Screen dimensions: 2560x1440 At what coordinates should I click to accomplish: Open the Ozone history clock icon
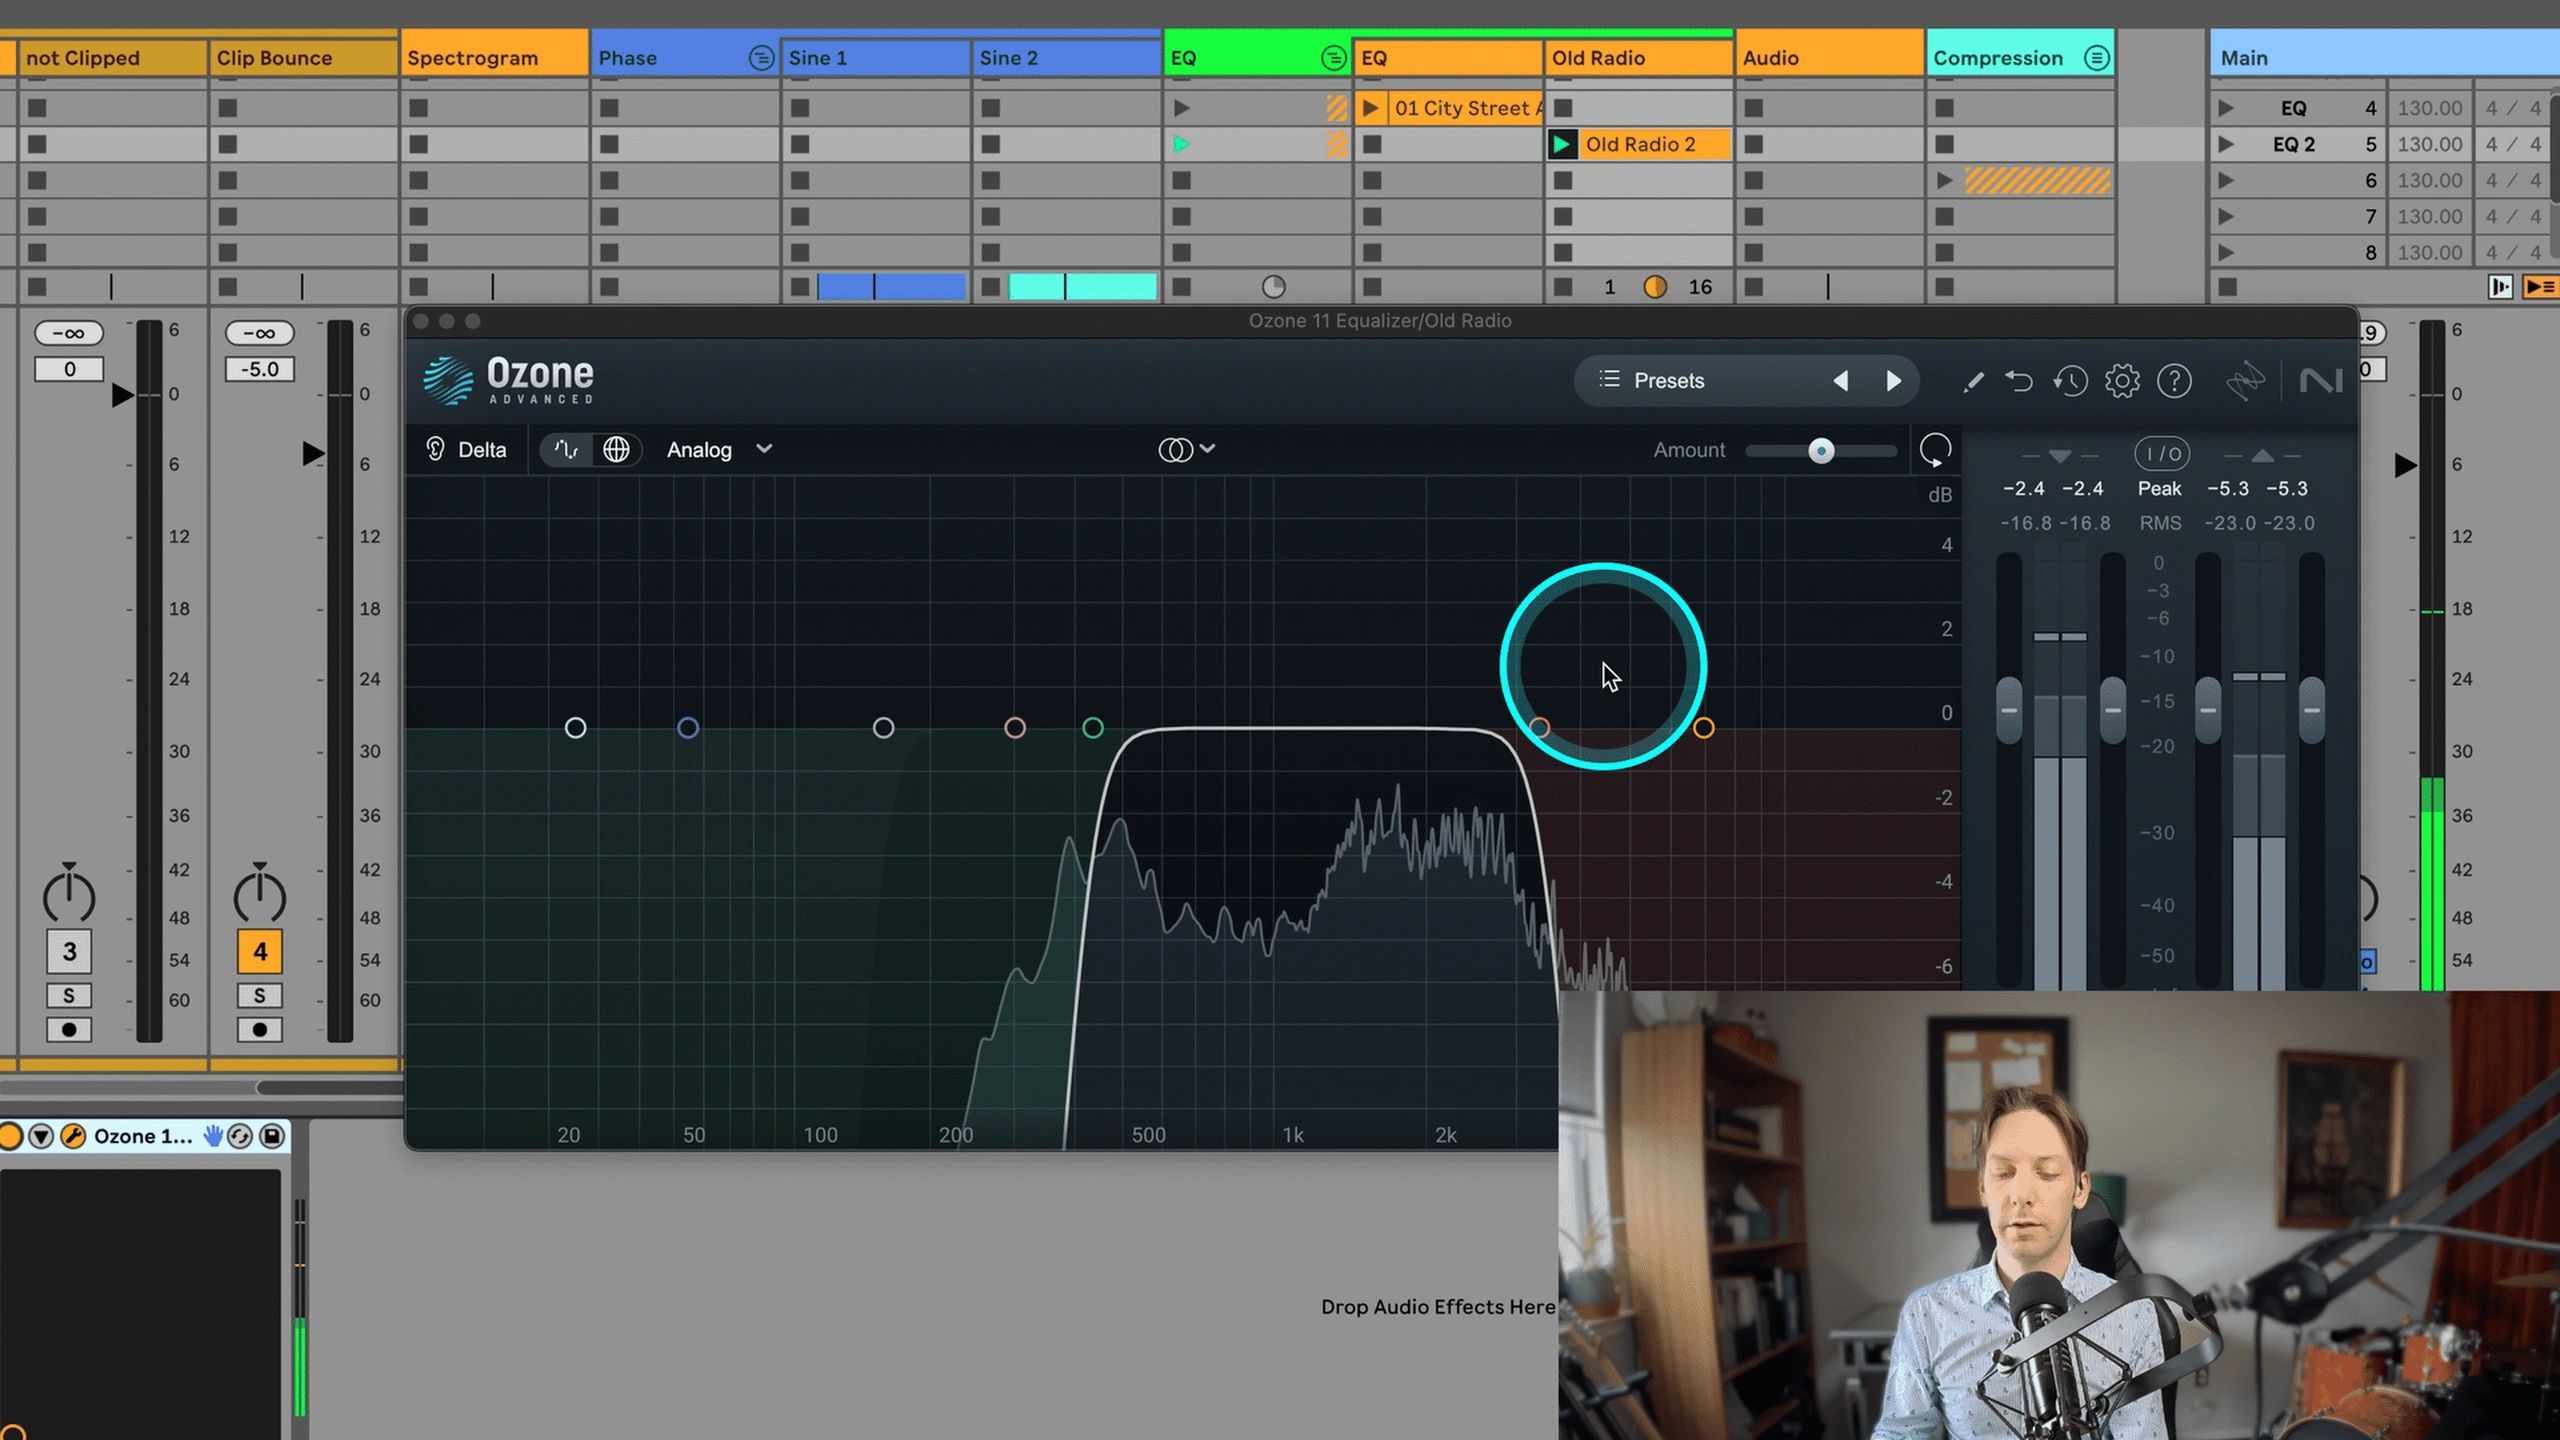2070,381
